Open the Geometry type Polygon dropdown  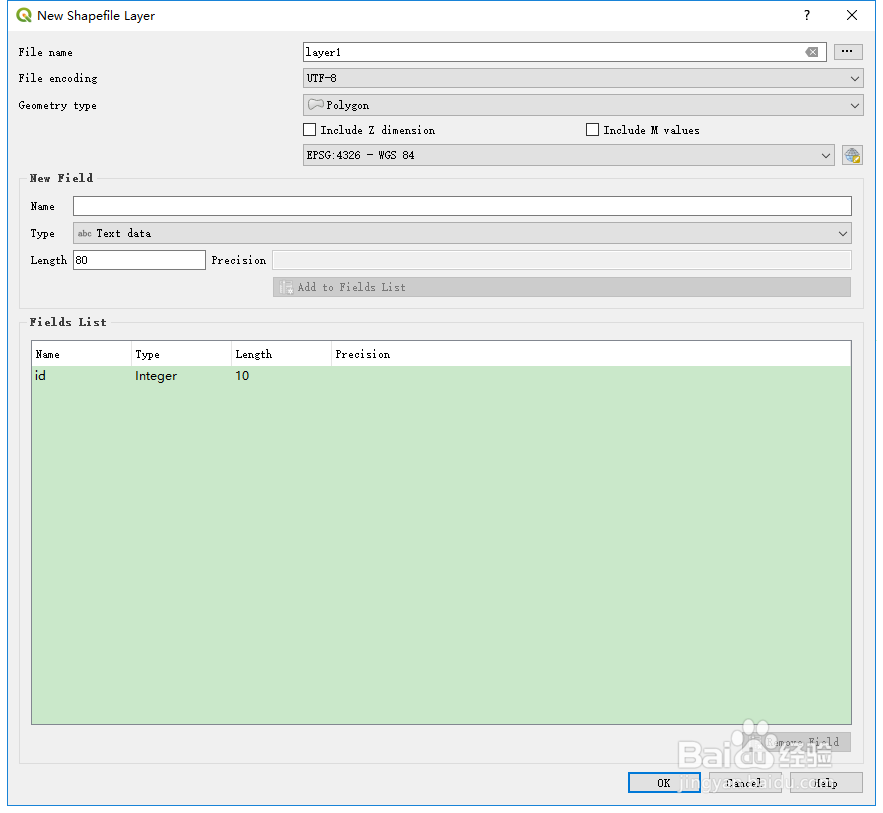pyautogui.click(x=583, y=105)
